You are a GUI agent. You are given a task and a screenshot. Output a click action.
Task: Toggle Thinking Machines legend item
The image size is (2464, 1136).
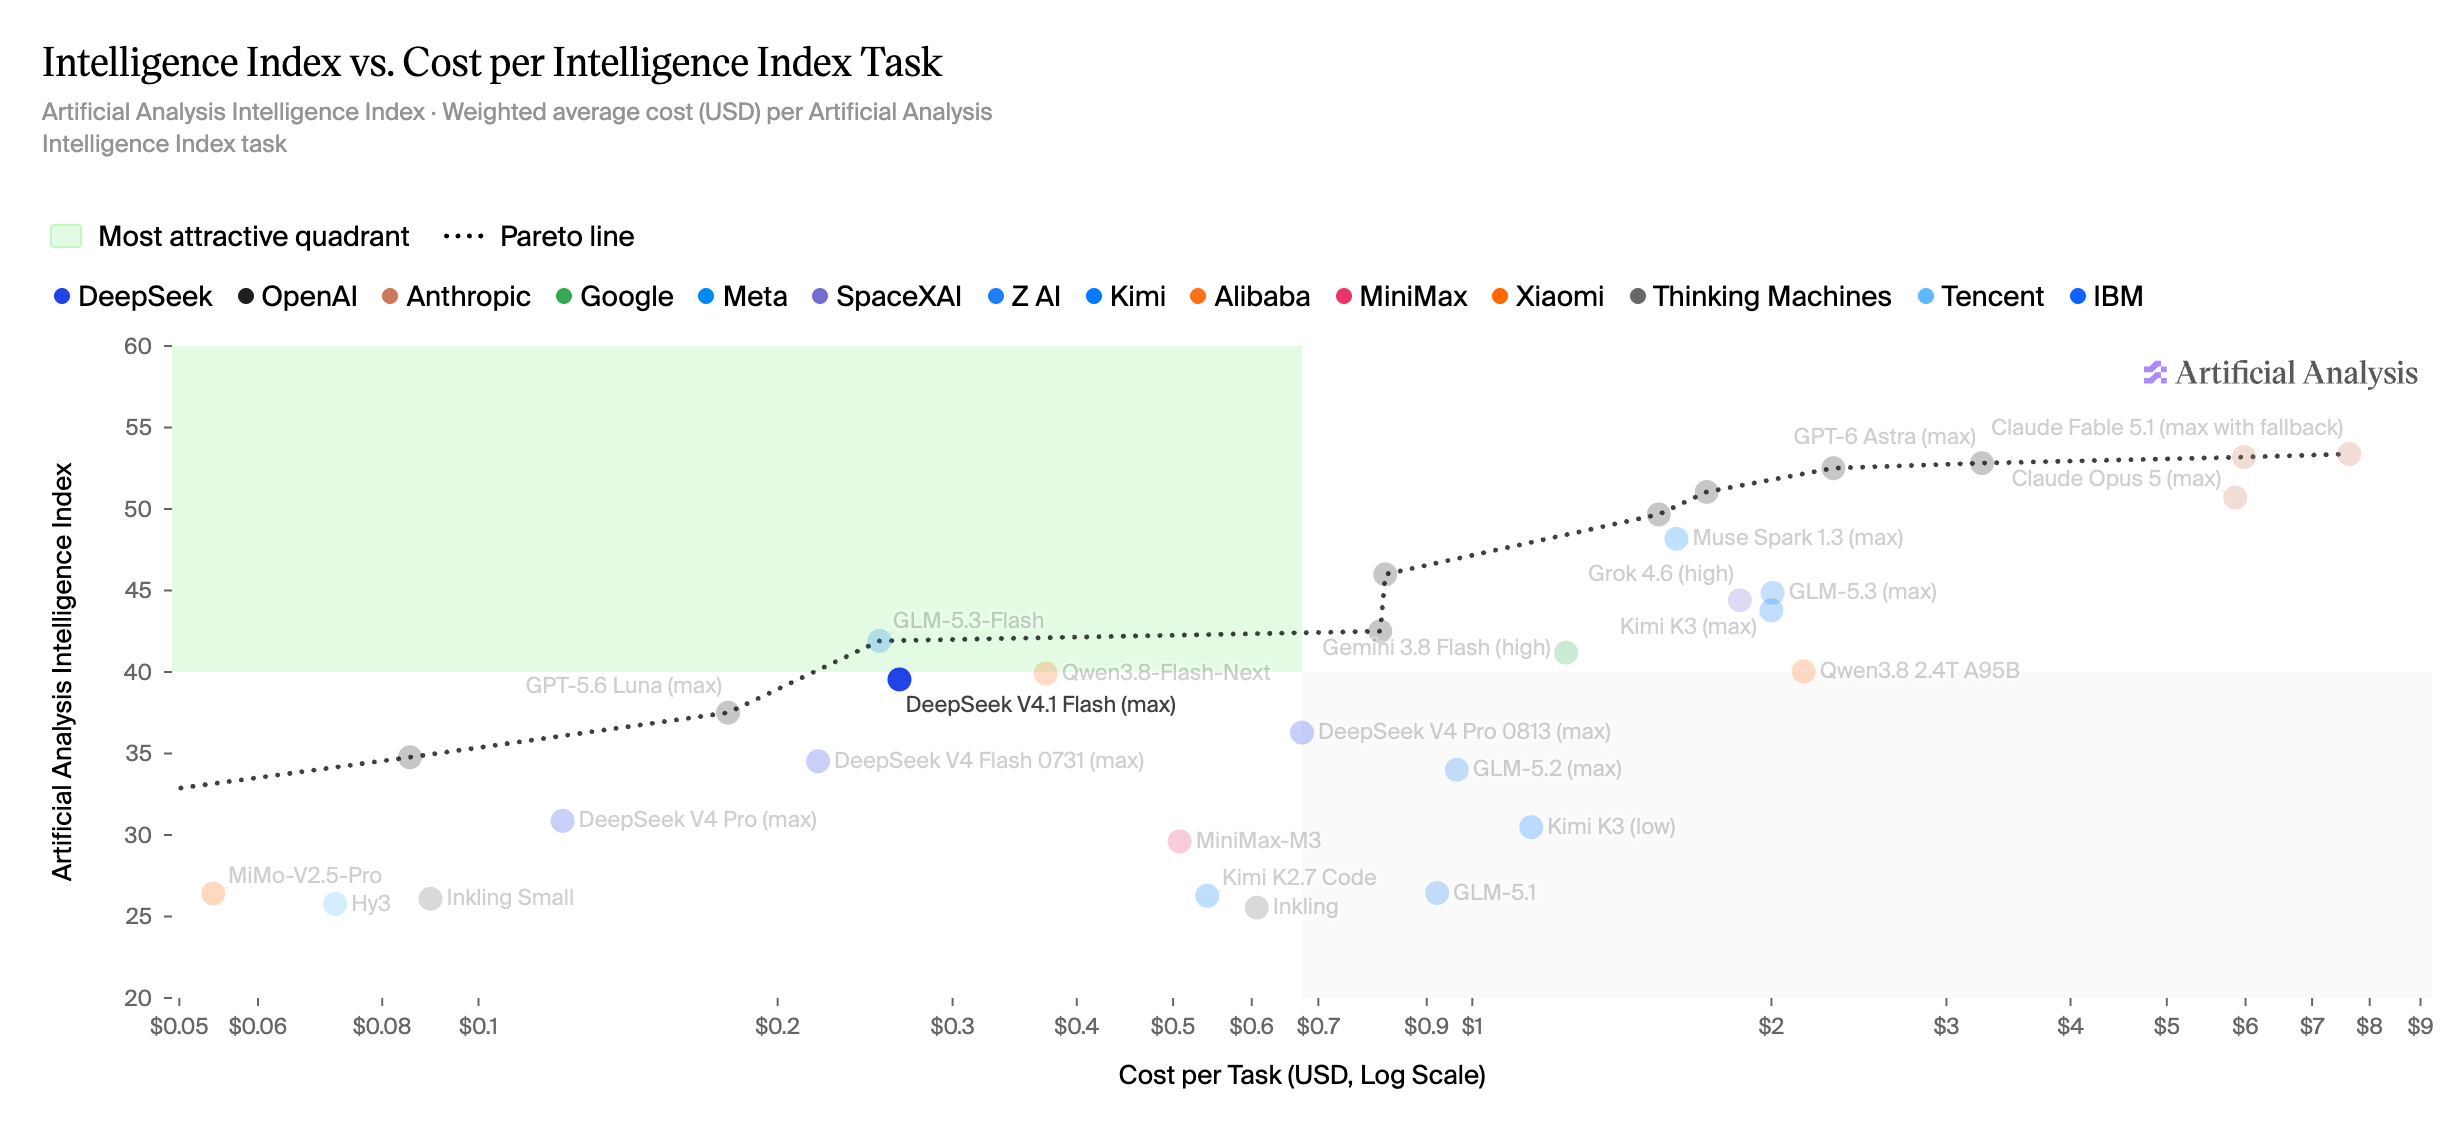1760,296
